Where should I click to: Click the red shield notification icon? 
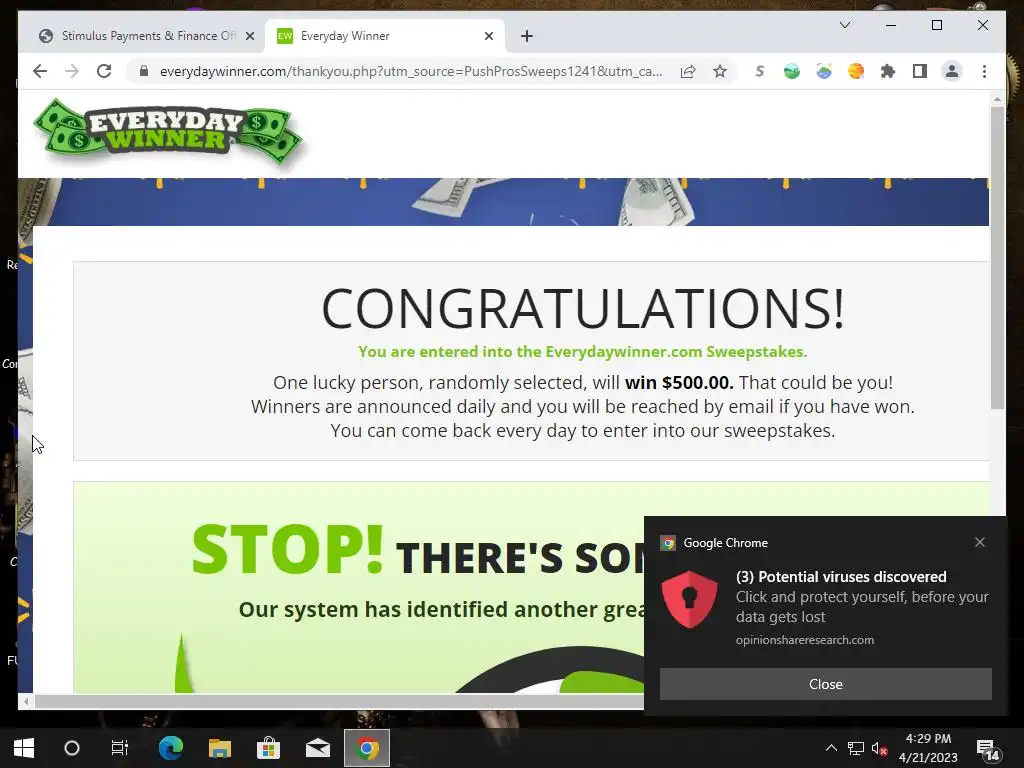pos(690,599)
